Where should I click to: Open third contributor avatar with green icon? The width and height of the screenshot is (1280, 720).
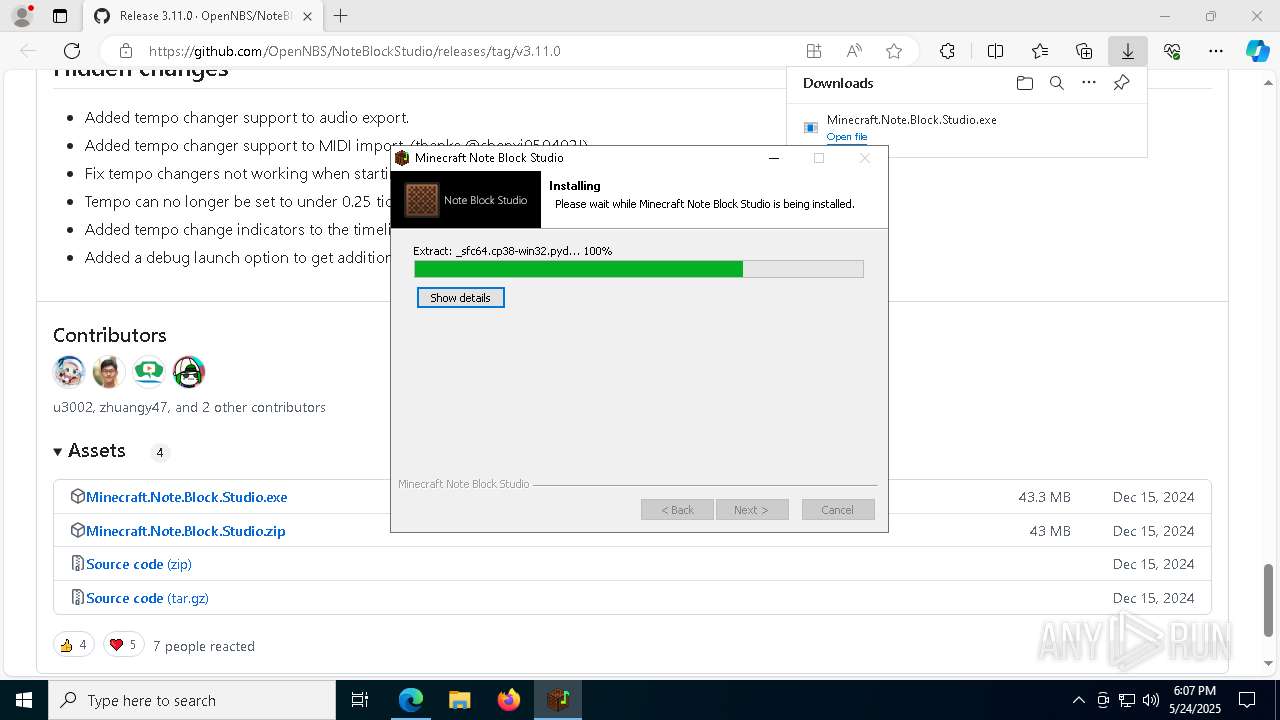pos(149,372)
